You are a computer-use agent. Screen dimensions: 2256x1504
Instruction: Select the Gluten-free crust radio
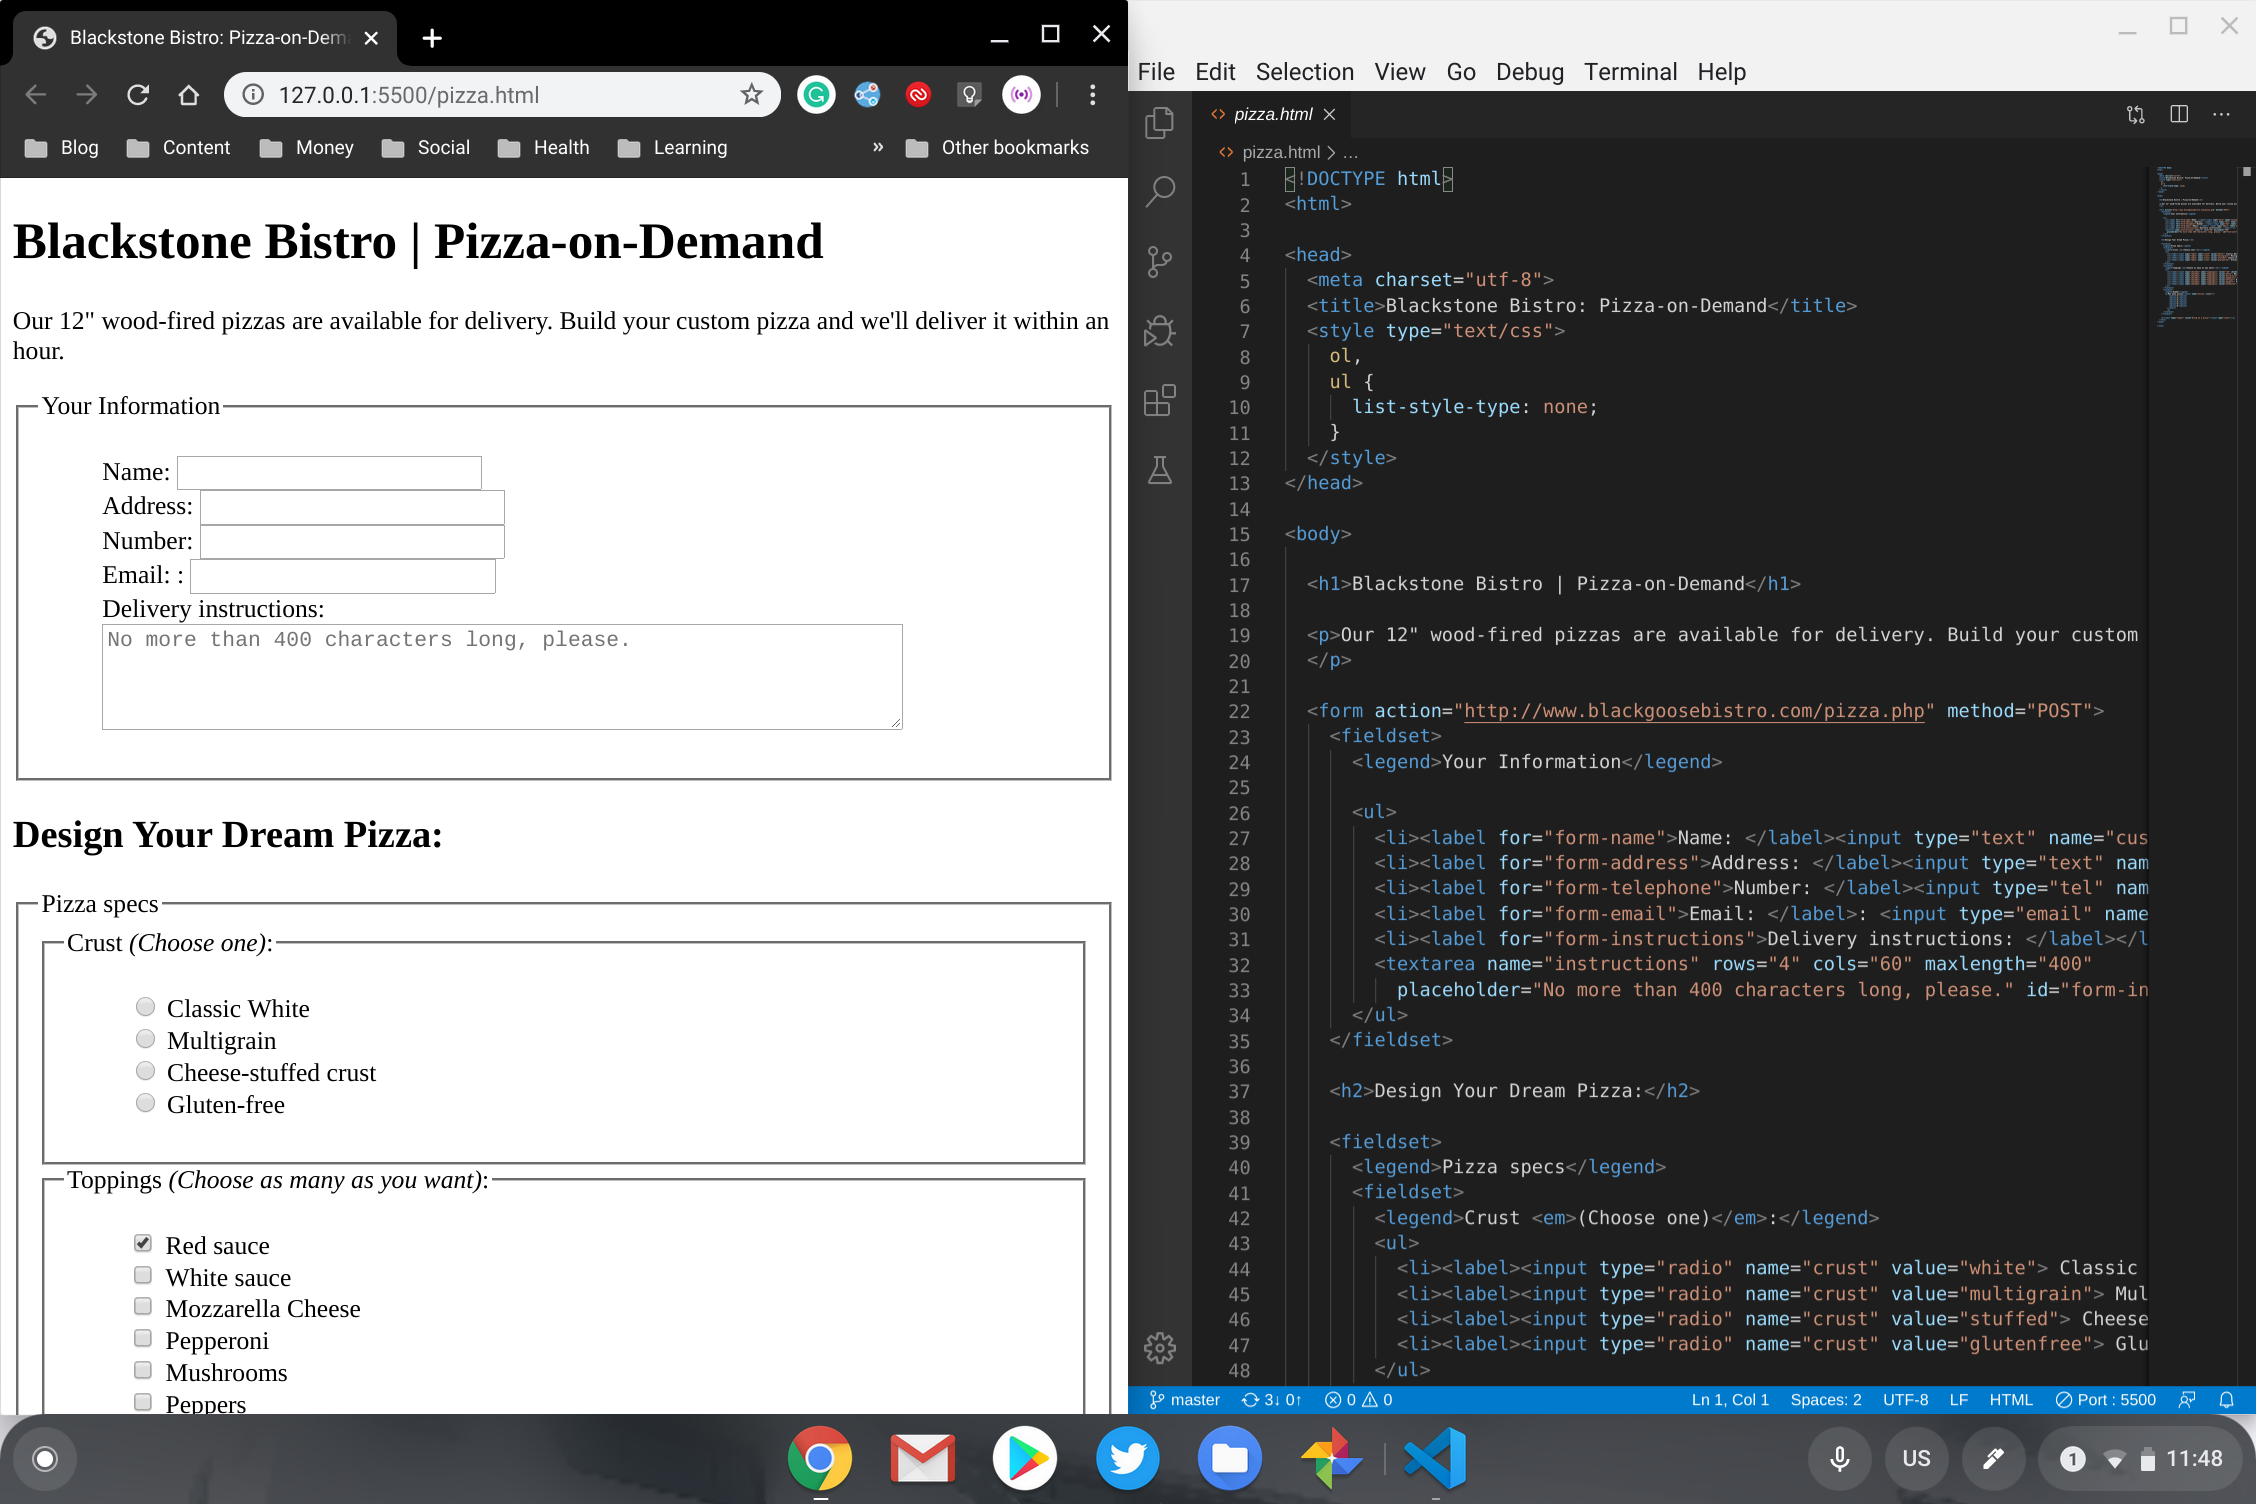tap(145, 1103)
